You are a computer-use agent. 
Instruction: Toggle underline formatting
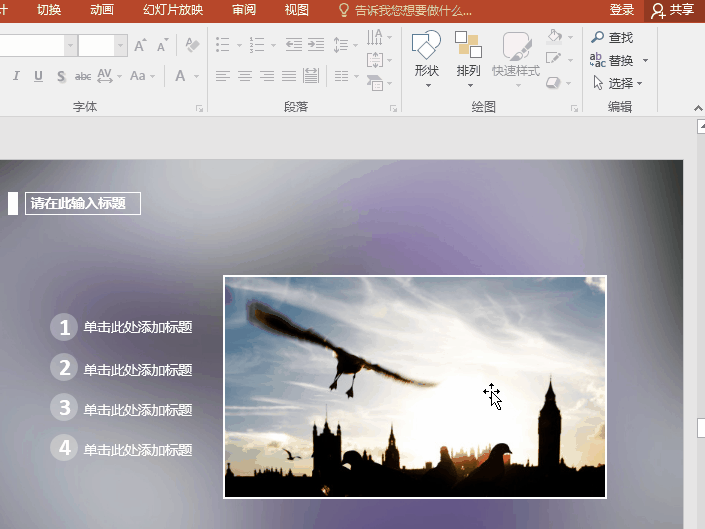(39, 76)
